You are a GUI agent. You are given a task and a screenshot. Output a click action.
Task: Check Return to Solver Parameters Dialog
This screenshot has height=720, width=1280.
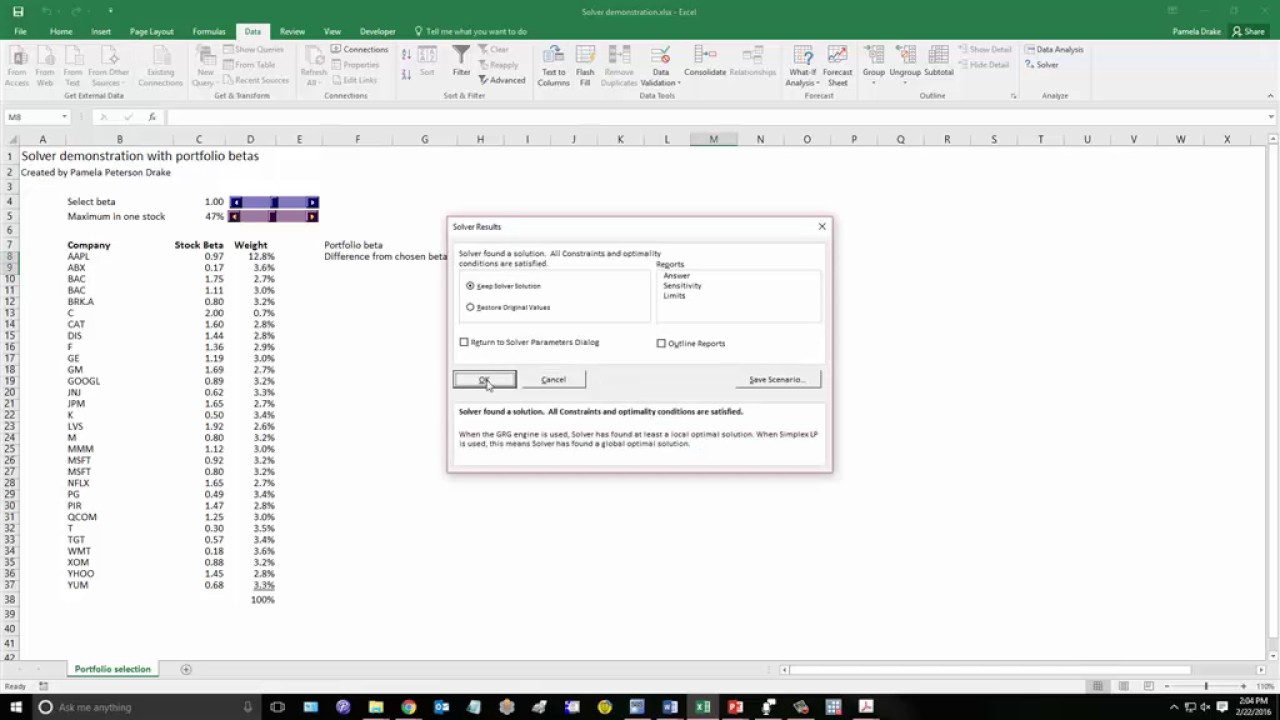pos(529,342)
